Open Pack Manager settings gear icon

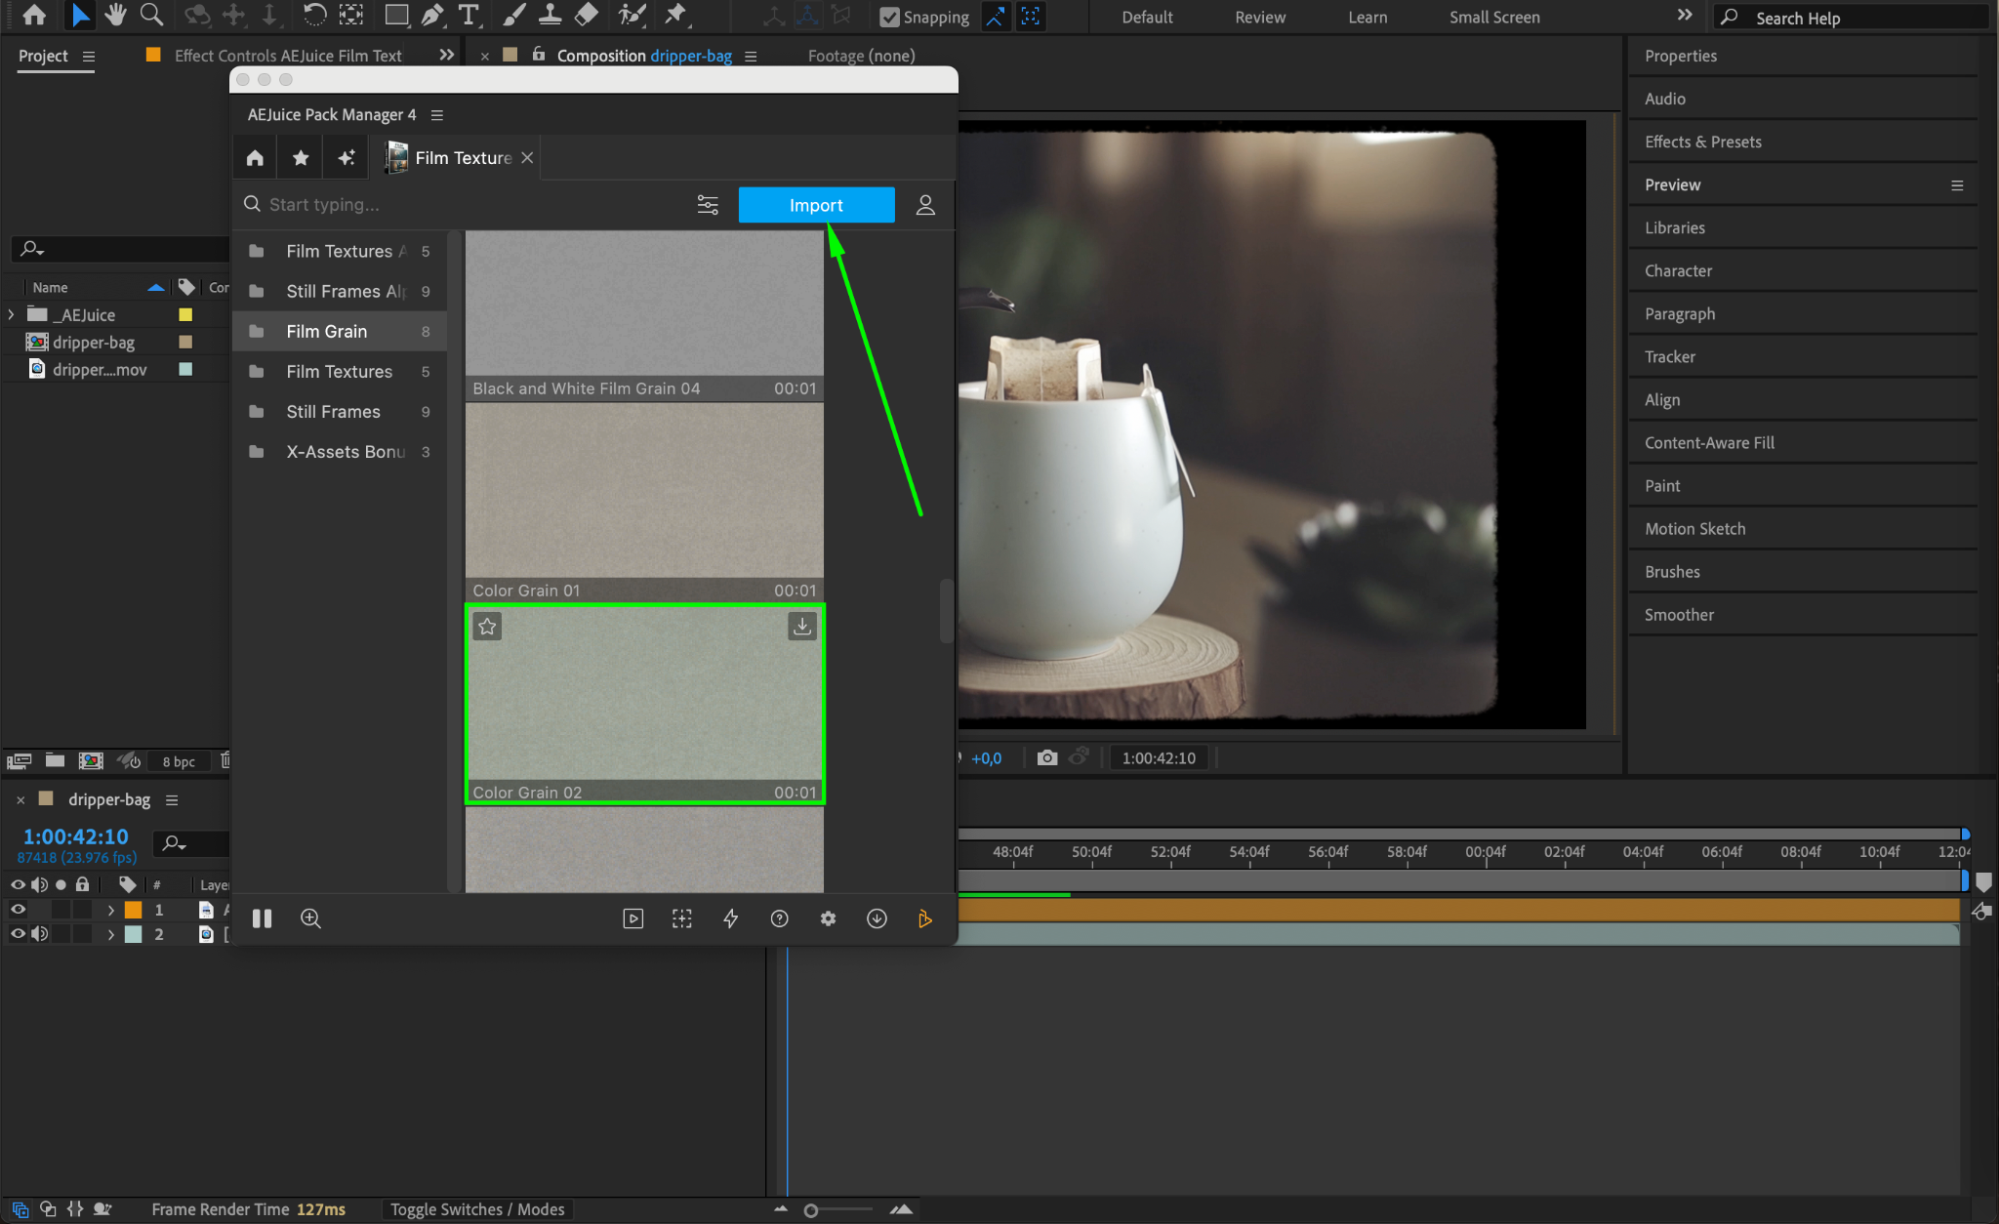(x=828, y=919)
